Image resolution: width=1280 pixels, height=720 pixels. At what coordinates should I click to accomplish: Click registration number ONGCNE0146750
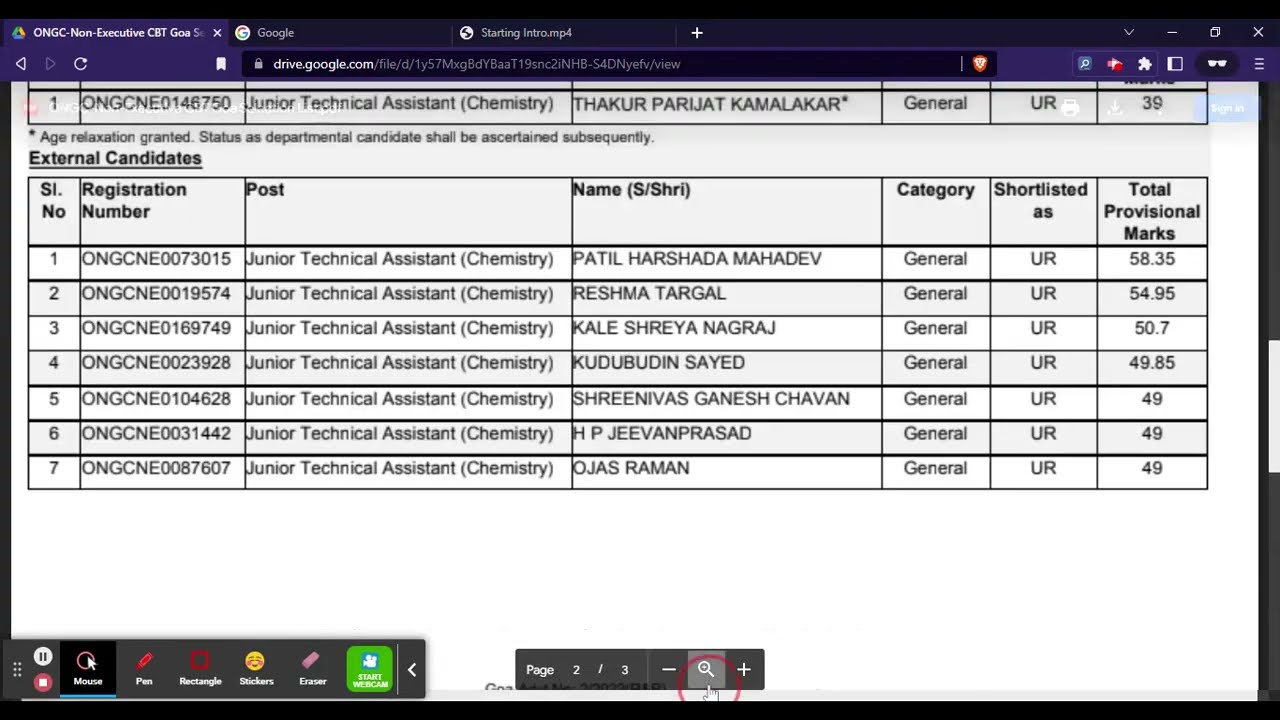pos(156,104)
